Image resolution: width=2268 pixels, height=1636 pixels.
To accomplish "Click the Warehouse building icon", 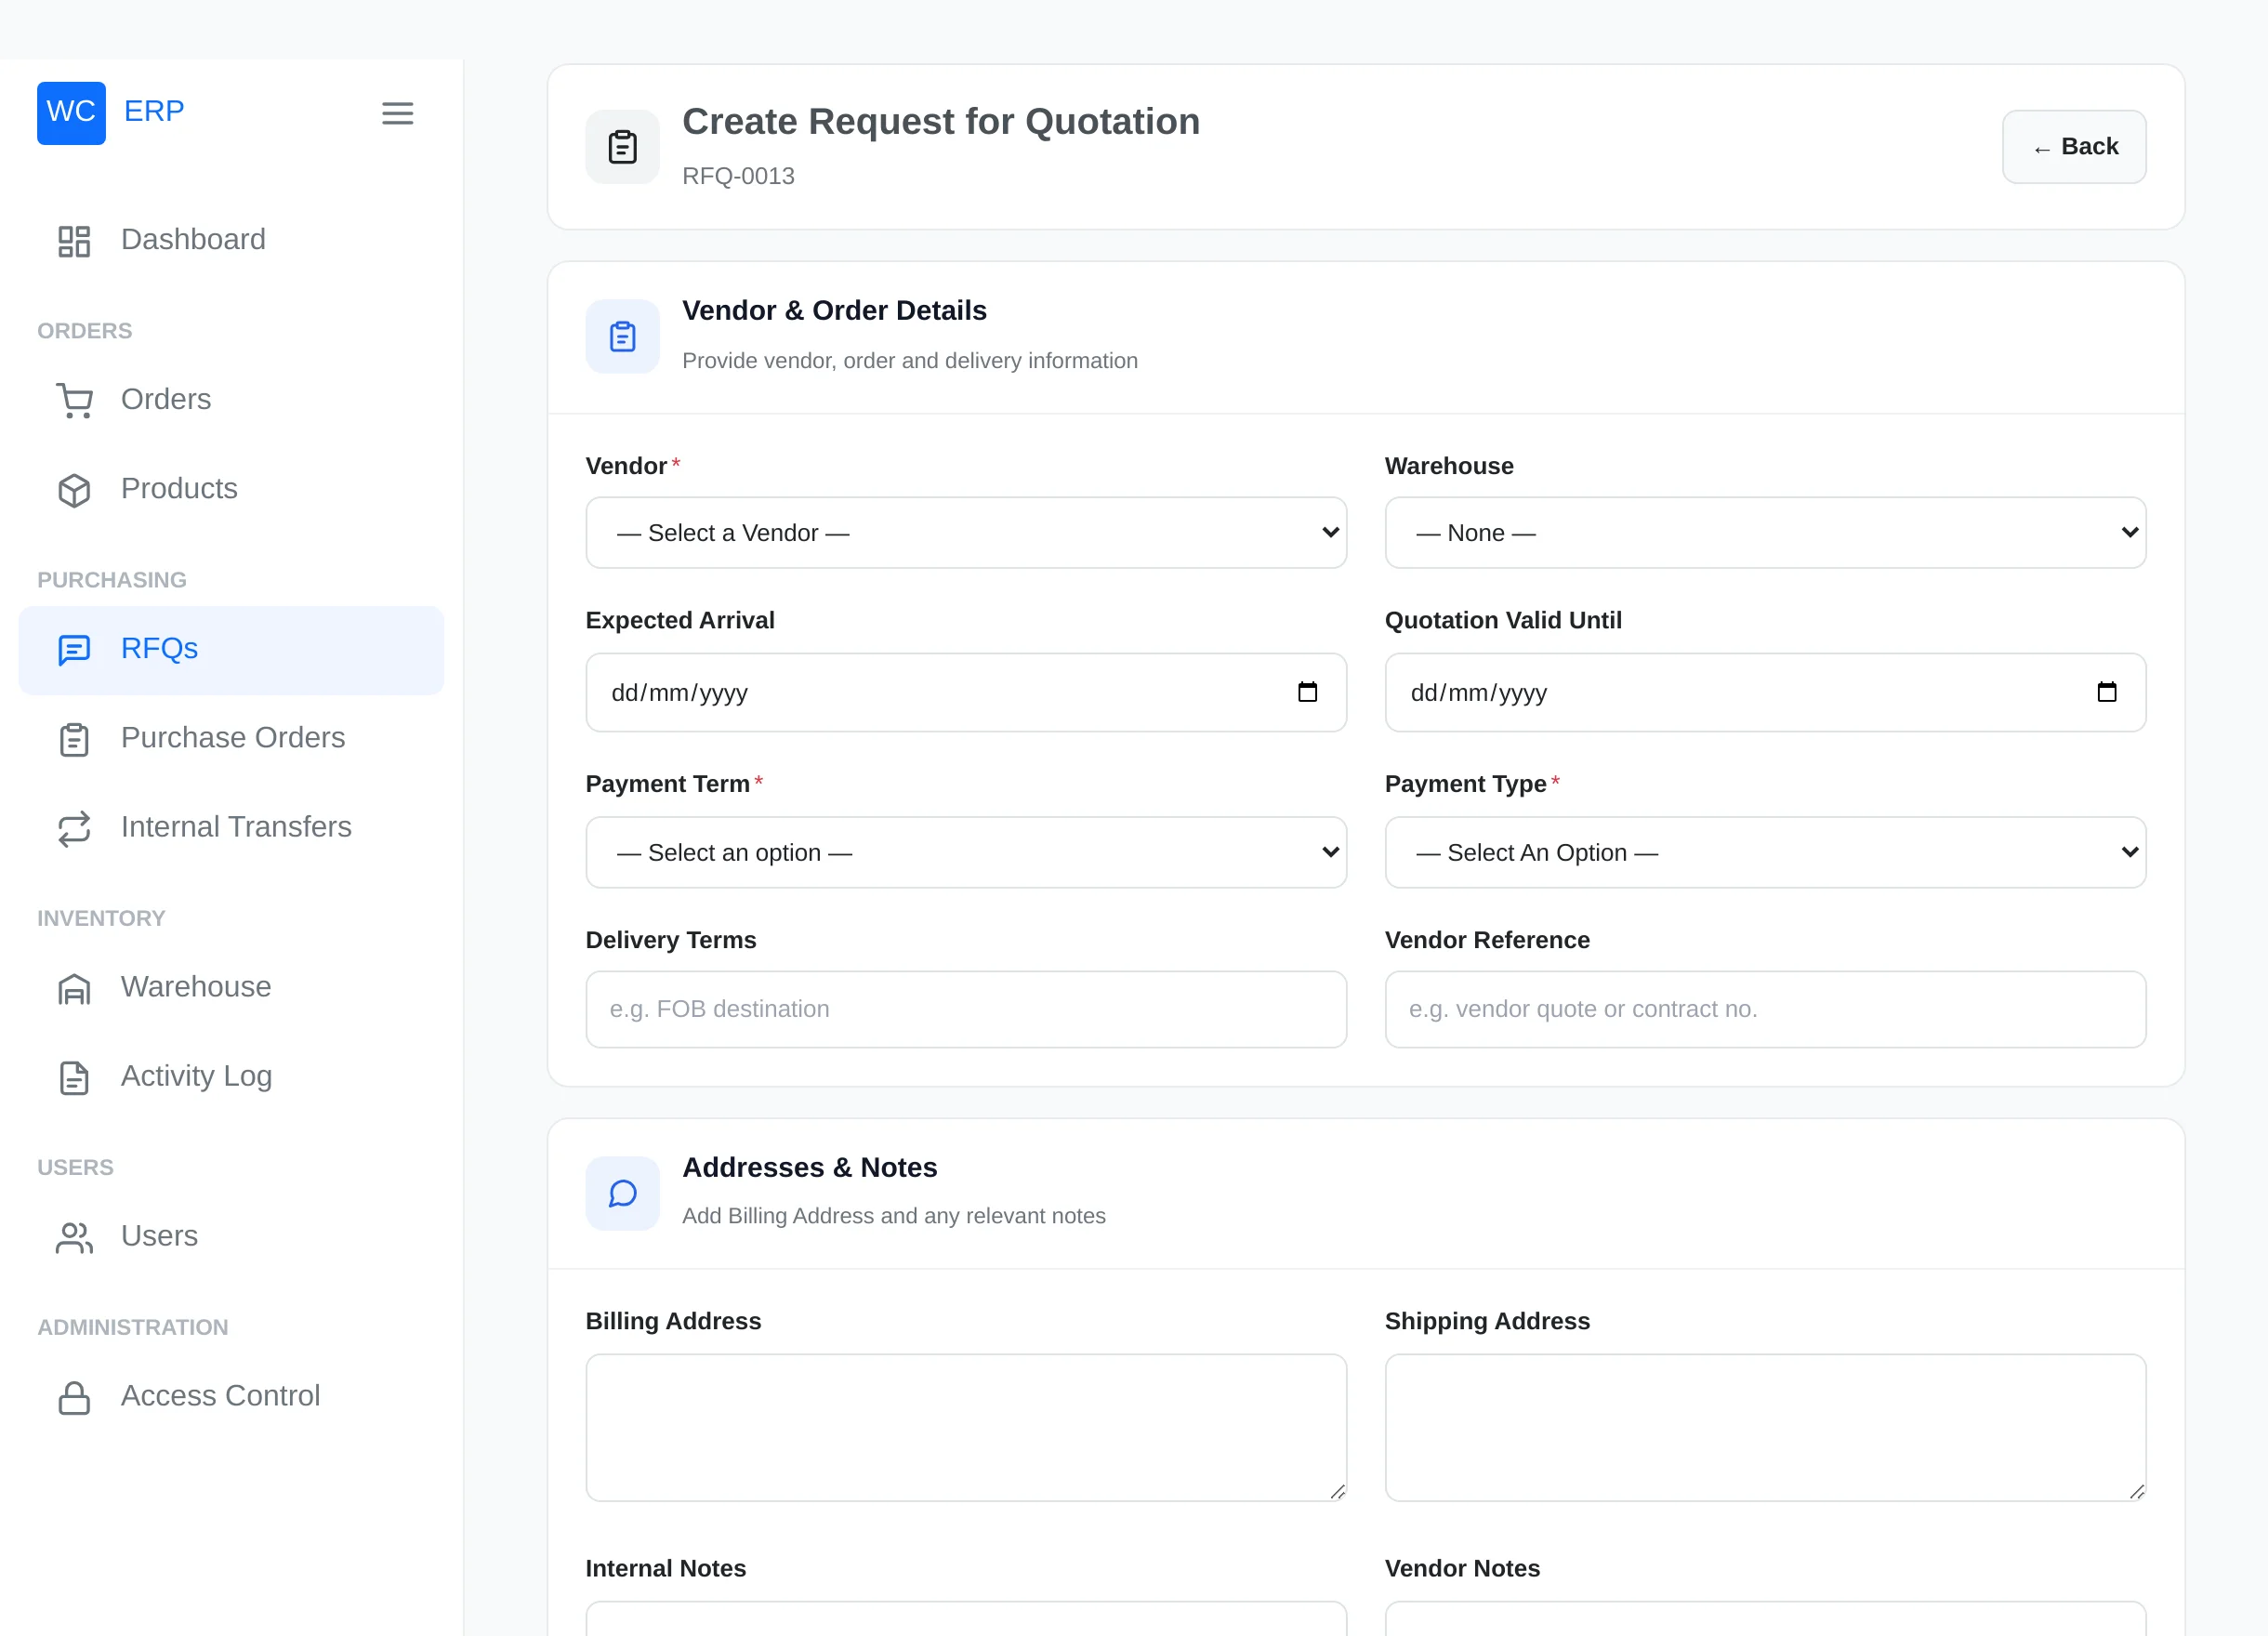I will [74, 988].
